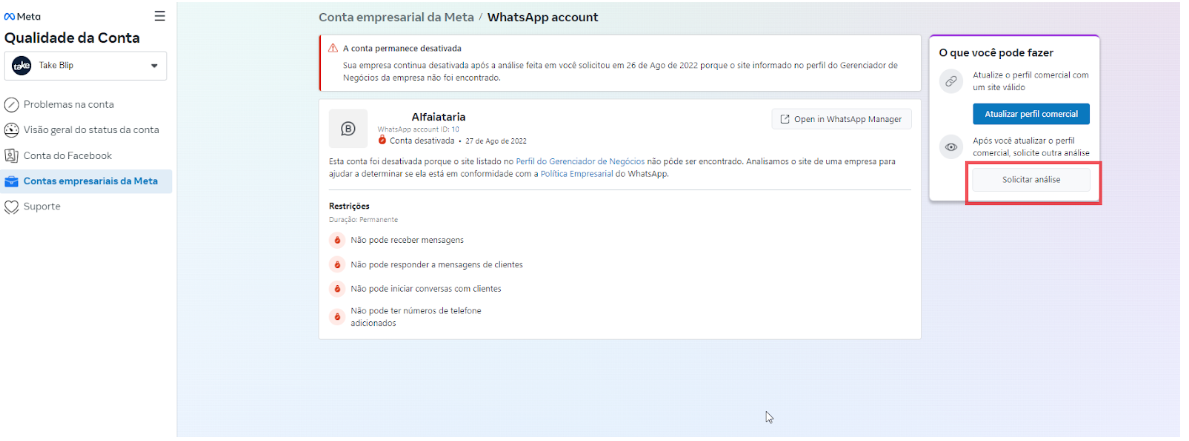Viewport: 1189px width, 441px height.
Task: Click the Suporte heart icon
Action: 11,206
